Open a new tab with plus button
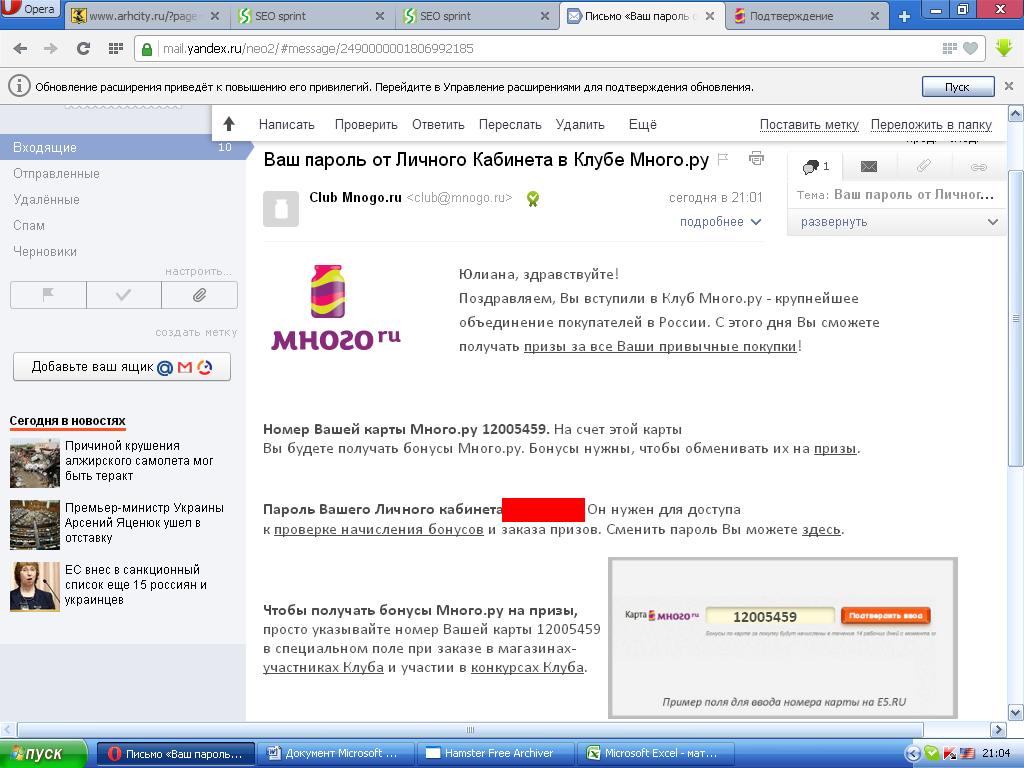This screenshot has height=768, width=1024. [x=904, y=16]
